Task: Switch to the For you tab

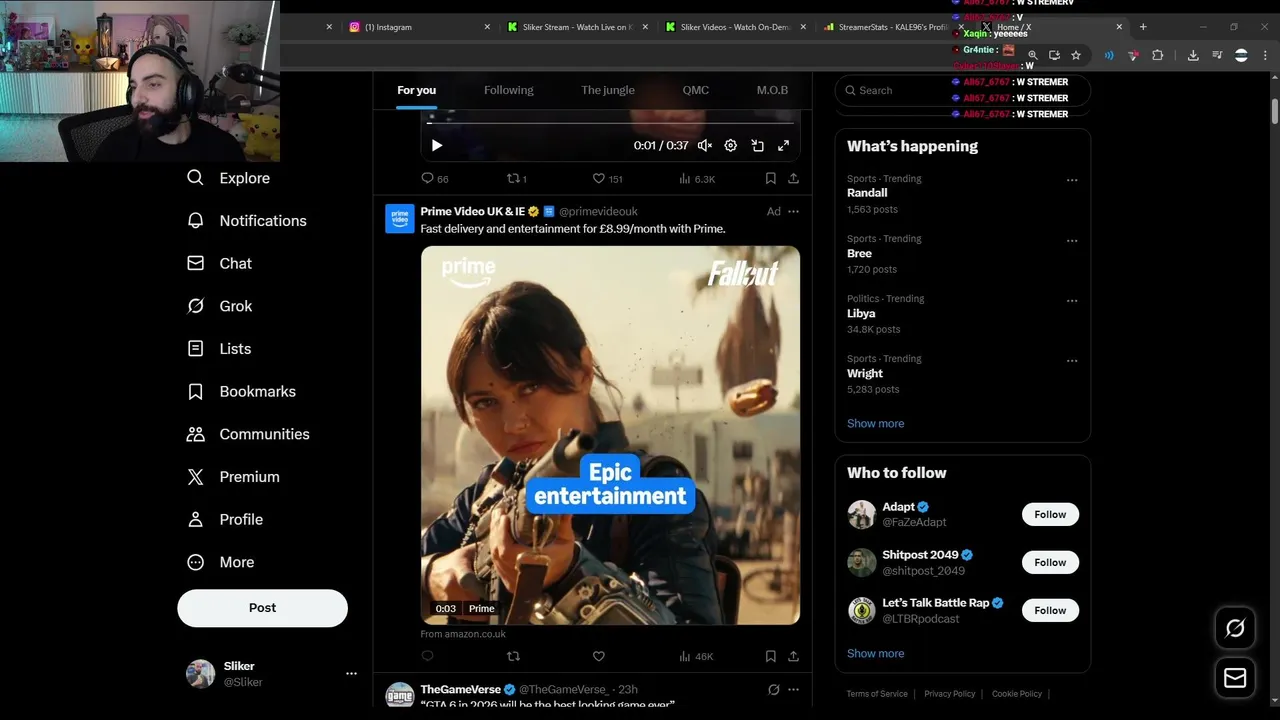Action: point(416,90)
